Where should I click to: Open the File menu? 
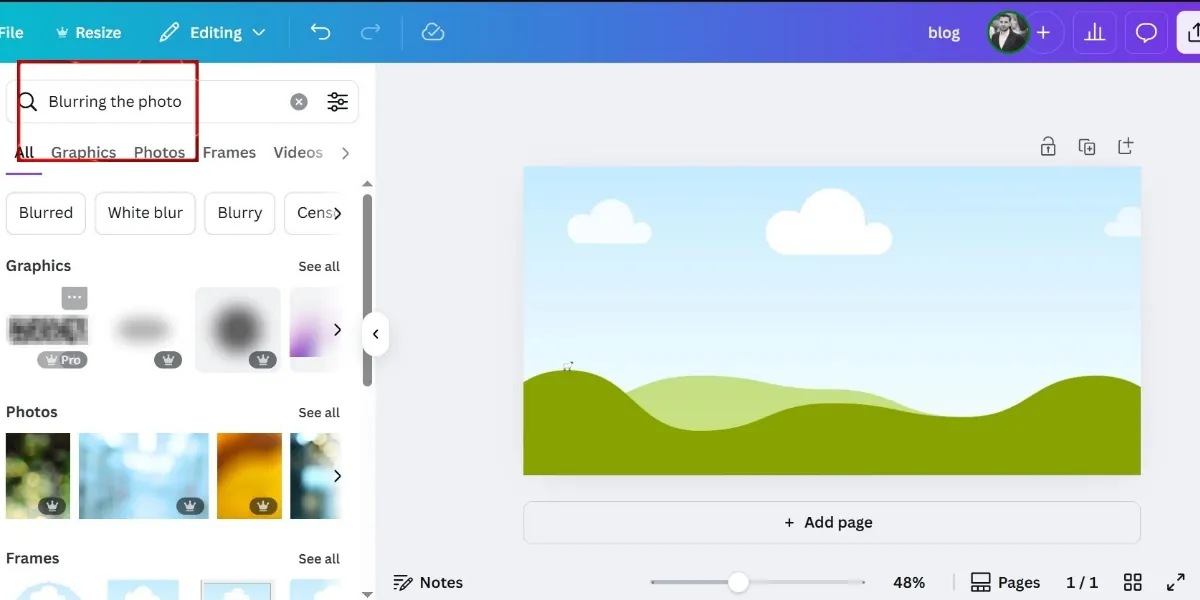pos(11,32)
